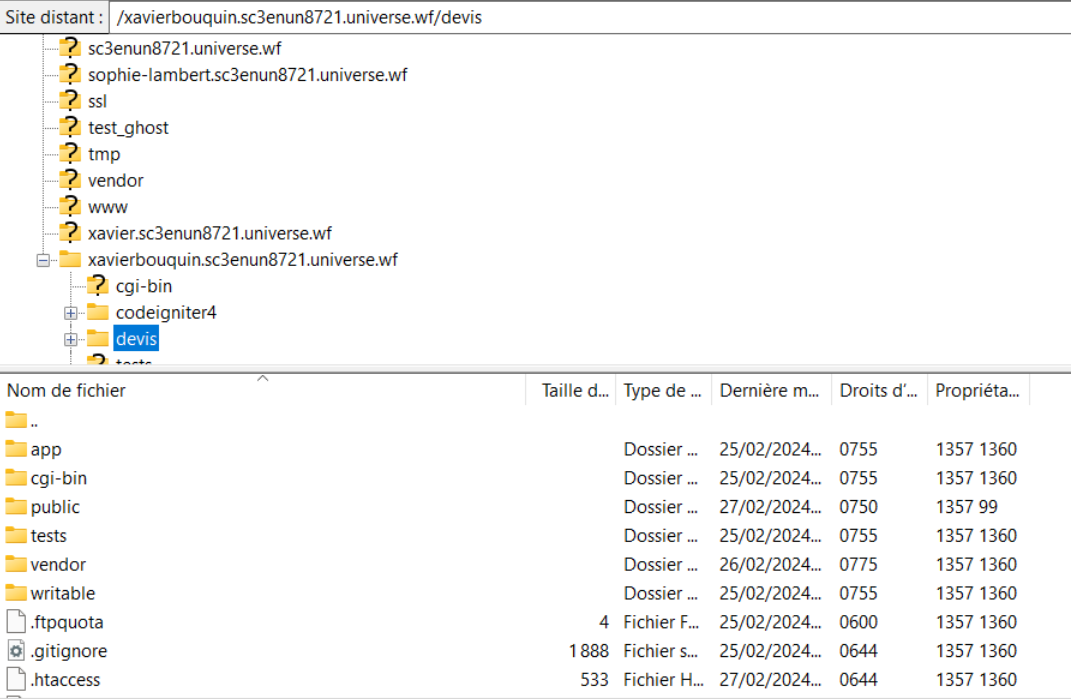The image size is (1071, 699).
Task: Click the writable folder icon
Action: 15,593
